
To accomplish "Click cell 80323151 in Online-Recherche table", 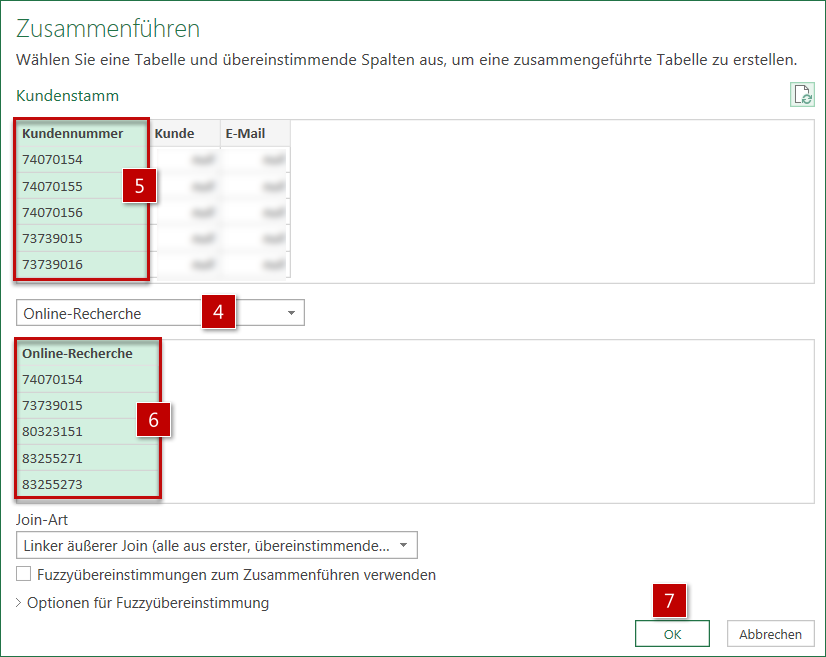I will (88, 432).
